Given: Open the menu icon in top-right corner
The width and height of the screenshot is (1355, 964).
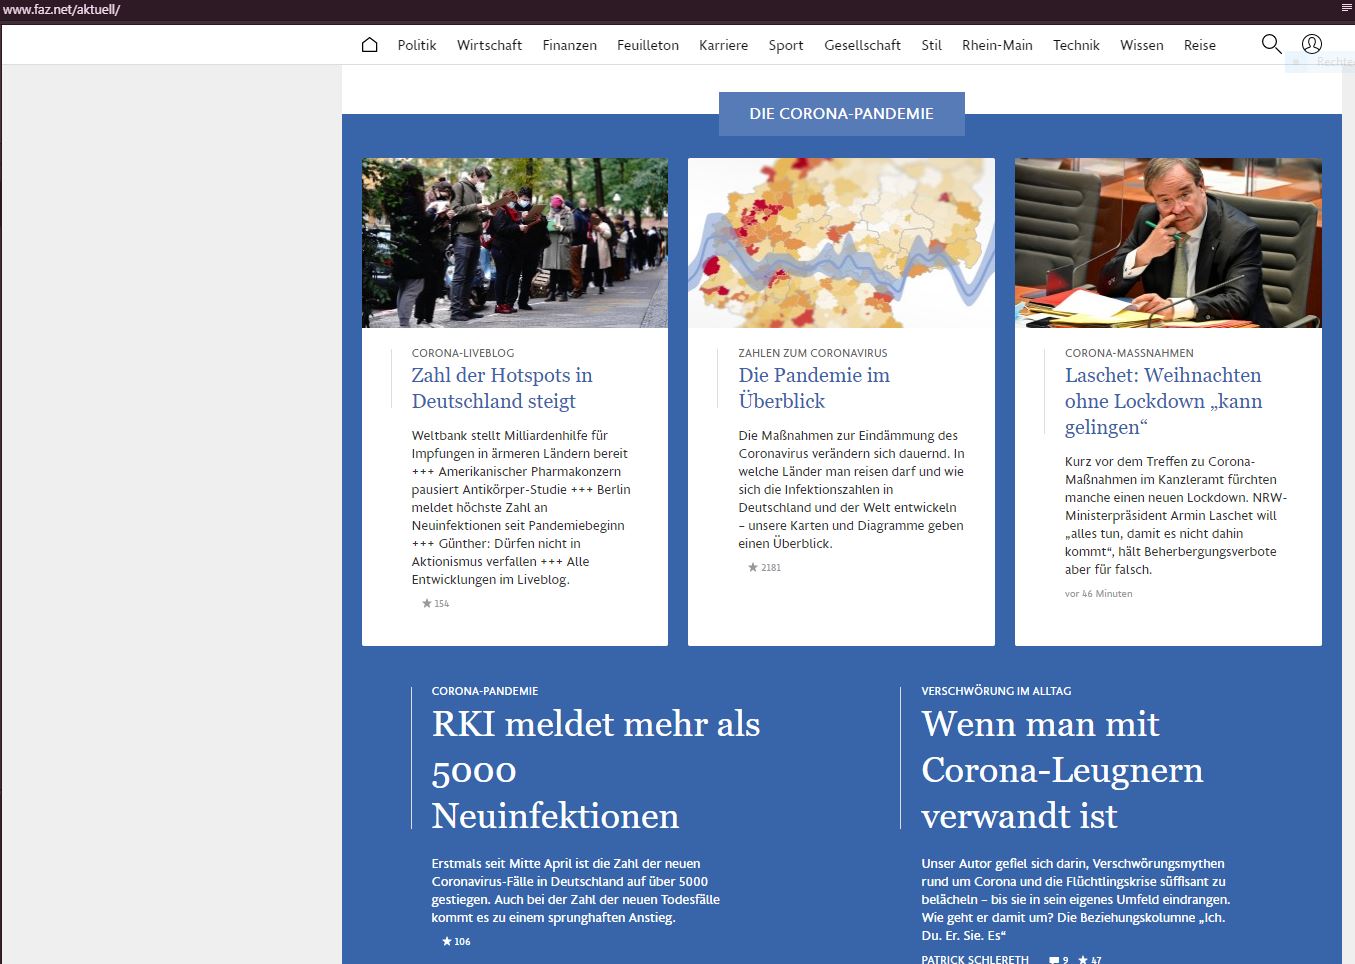Looking at the screenshot, I should pyautogui.click(x=1346, y=8).
